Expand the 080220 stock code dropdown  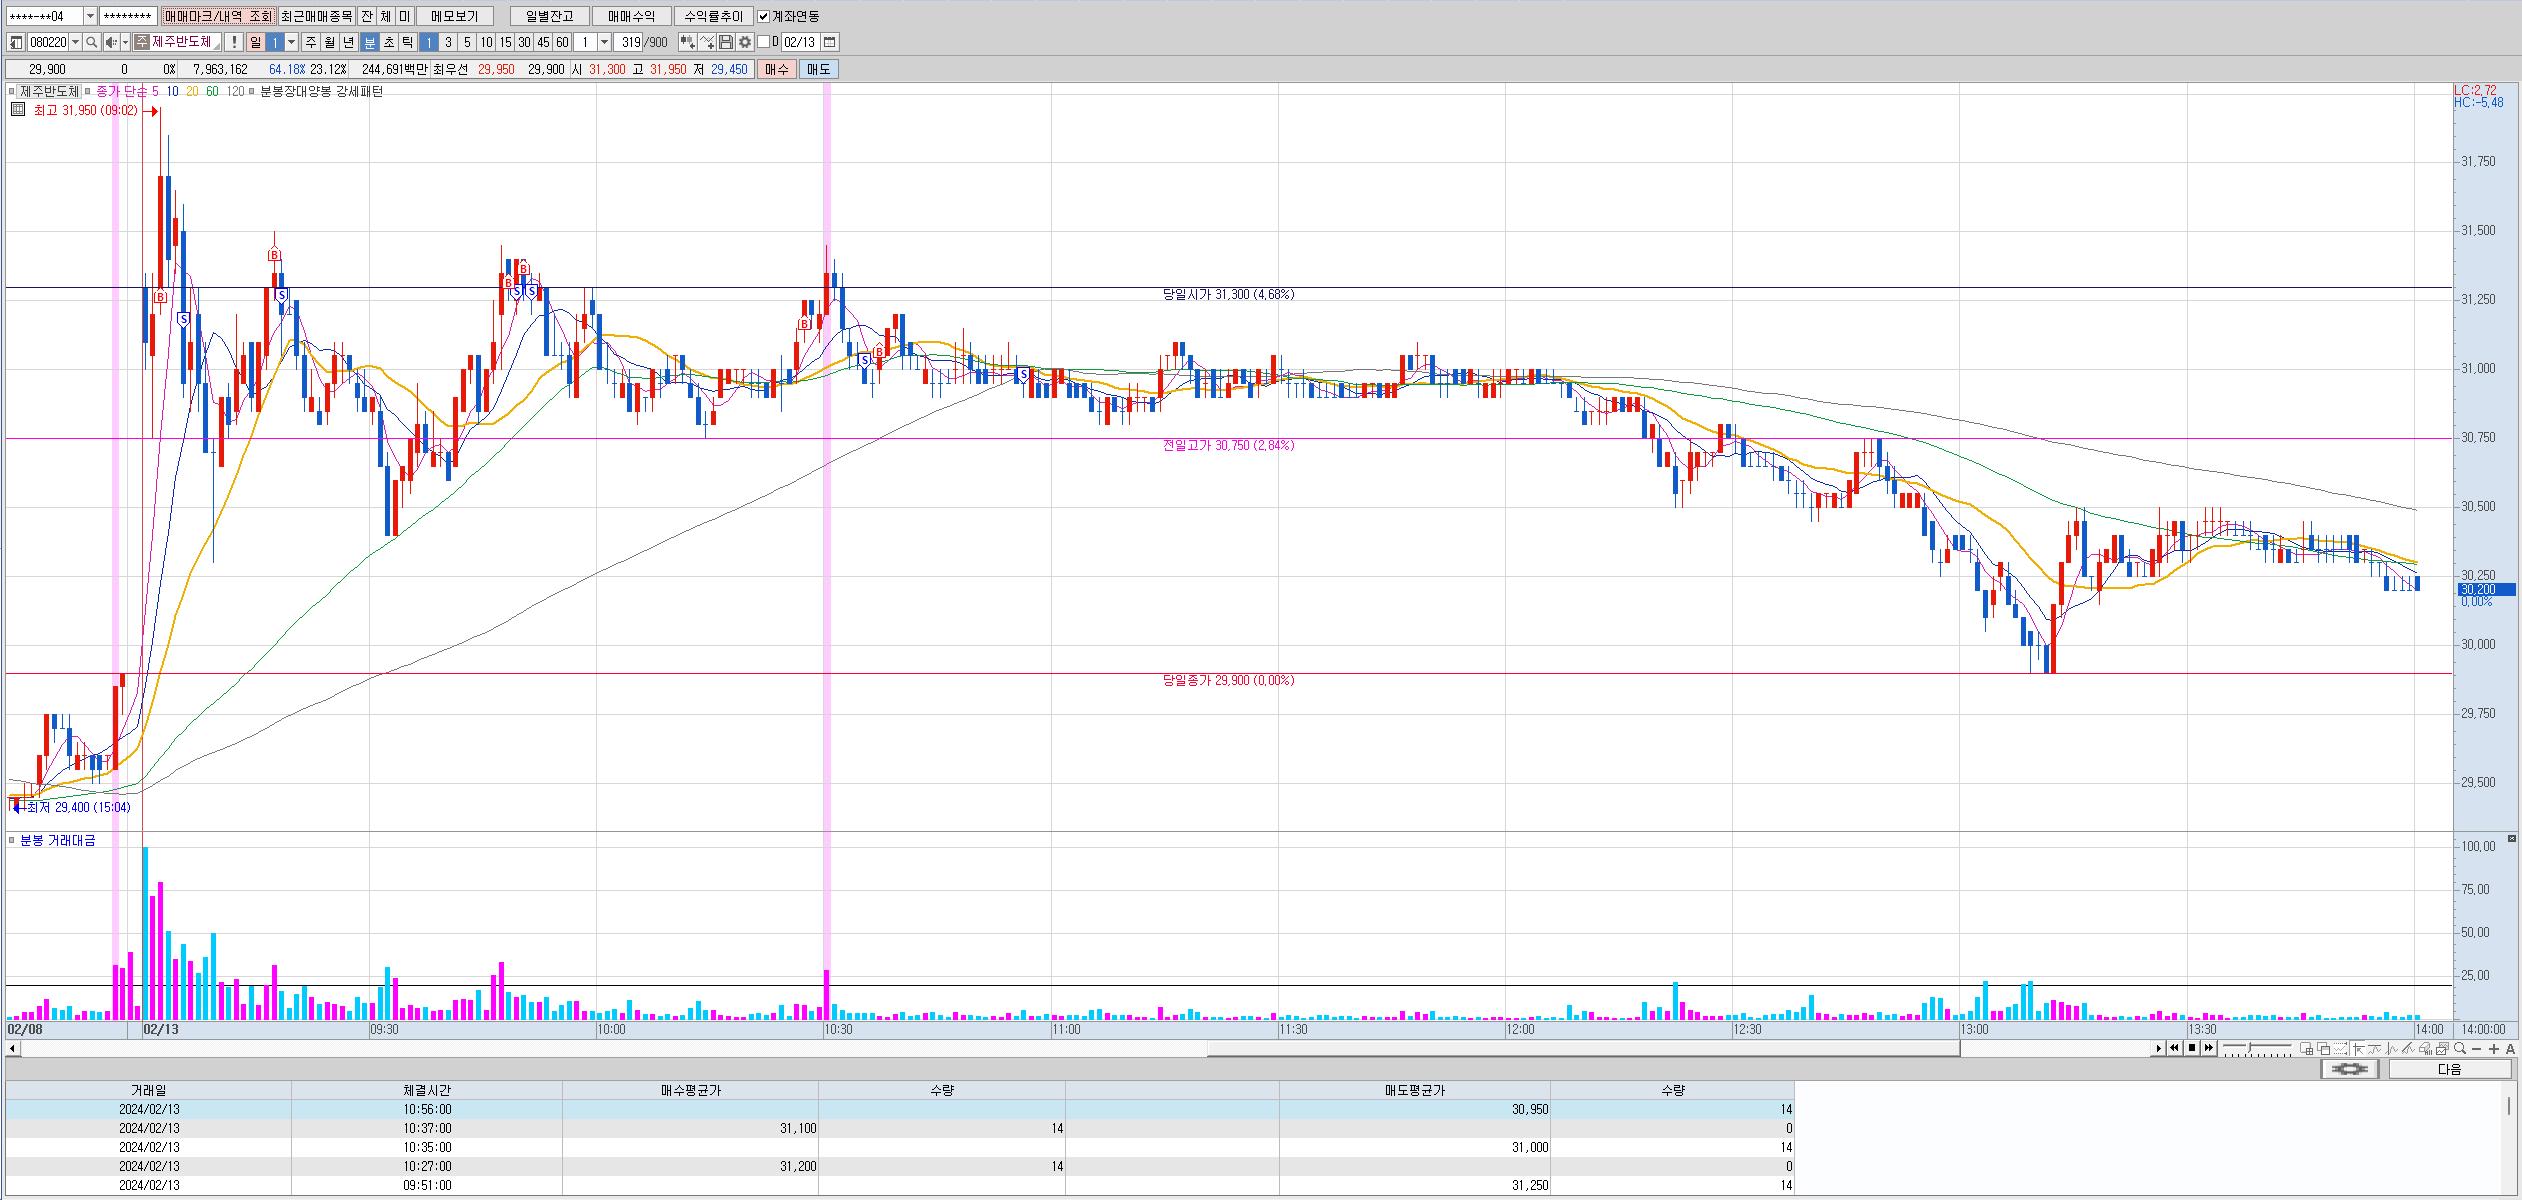click(76, 42)
